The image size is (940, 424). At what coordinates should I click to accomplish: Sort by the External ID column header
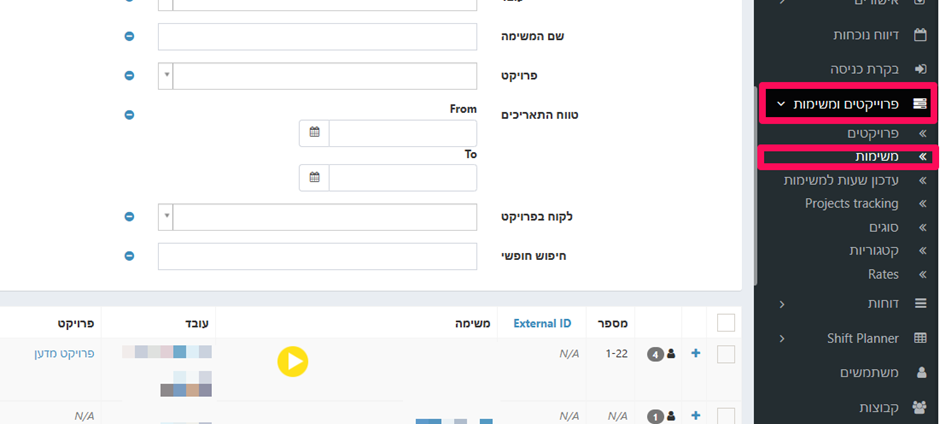coord(542,324)
